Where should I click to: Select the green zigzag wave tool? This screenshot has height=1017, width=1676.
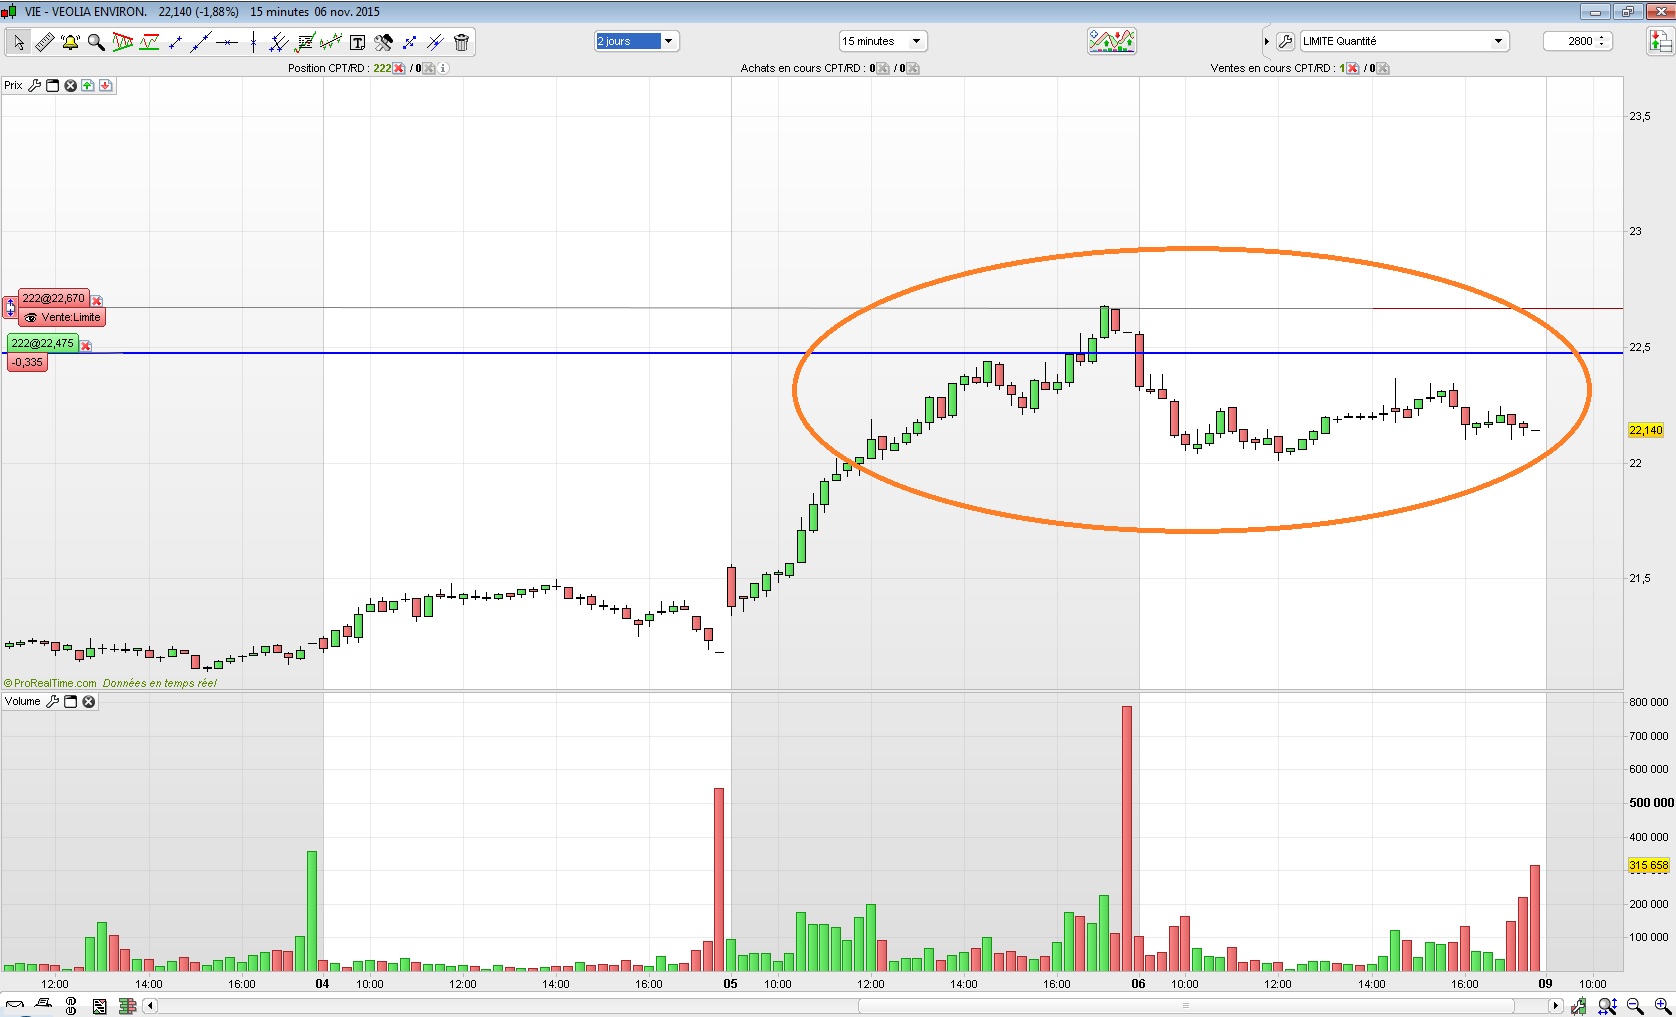(x=331, y=42)
